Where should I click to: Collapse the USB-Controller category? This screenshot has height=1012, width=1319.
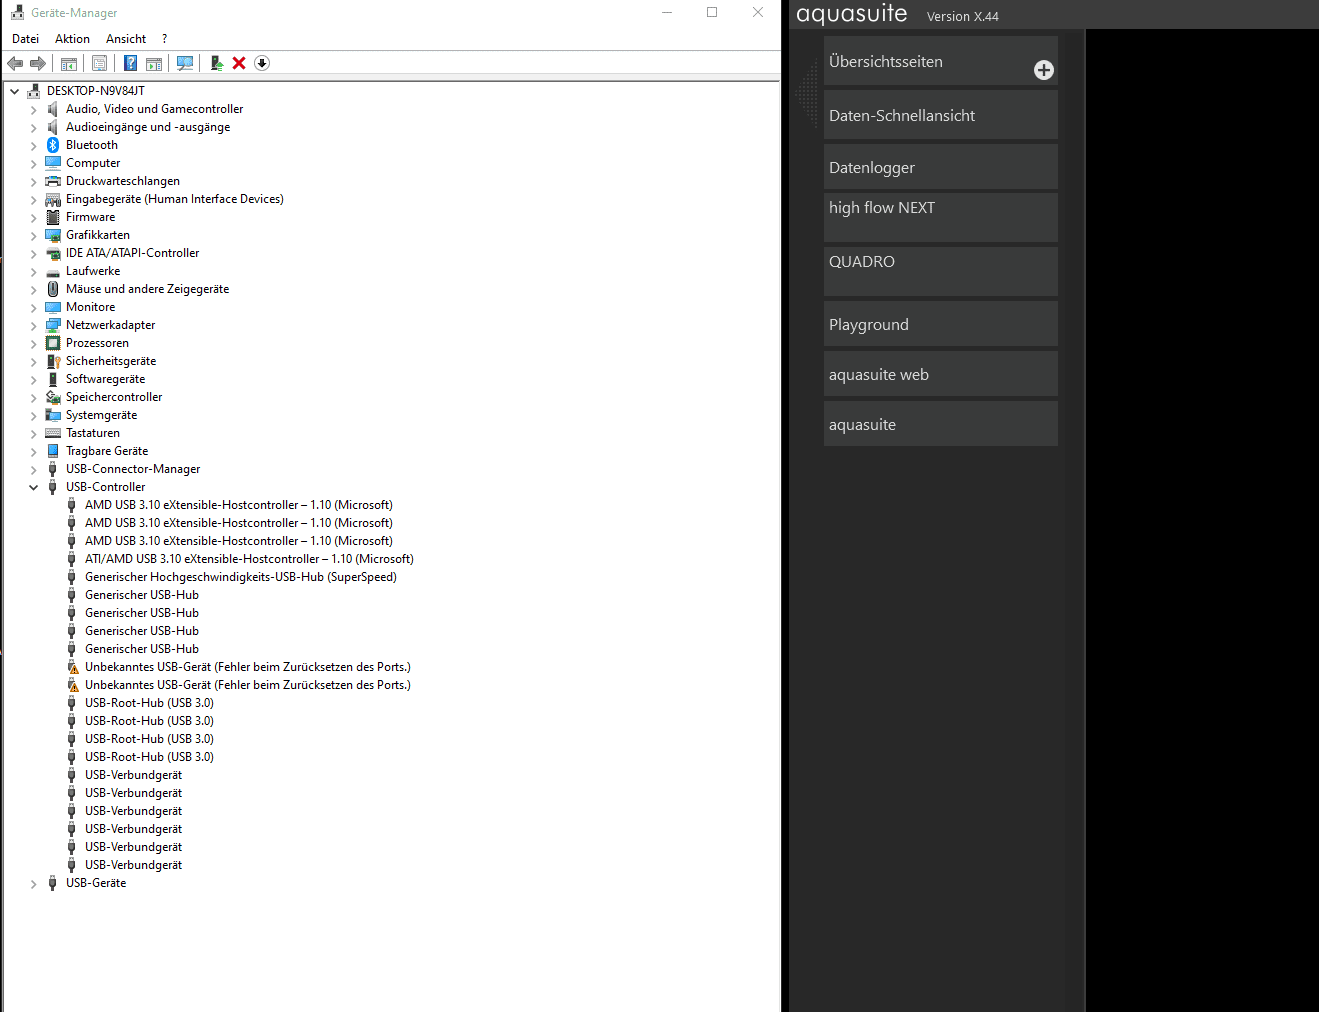tap(33, 487)
